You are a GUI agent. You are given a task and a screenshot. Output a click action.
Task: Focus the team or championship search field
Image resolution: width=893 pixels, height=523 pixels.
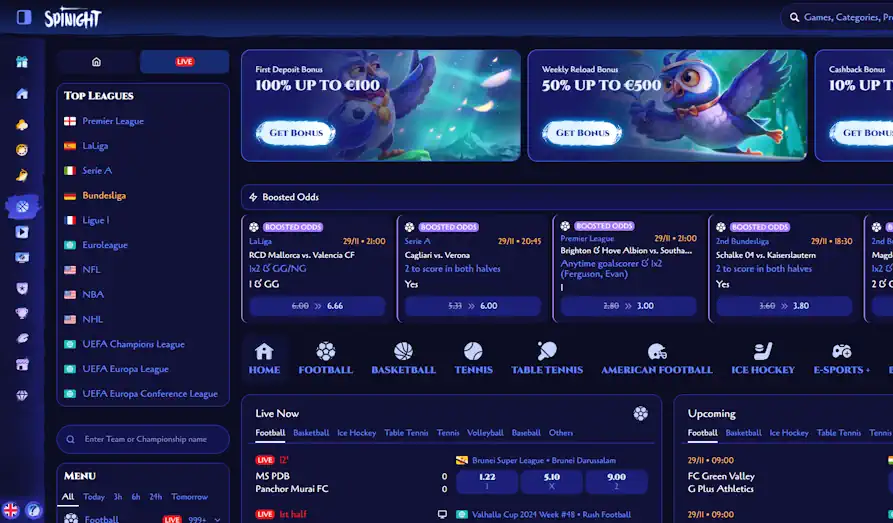click(143, 439)
